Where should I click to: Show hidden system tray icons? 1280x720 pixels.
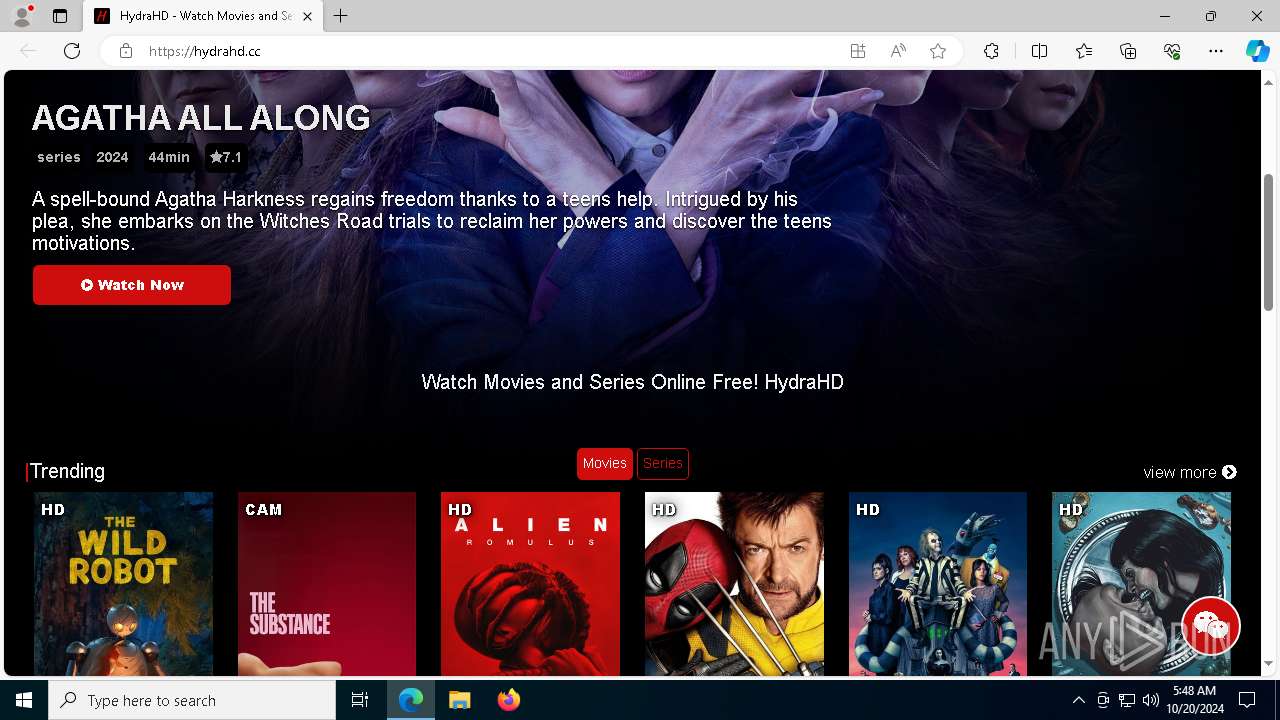pyautogui.click(x=1078, y=700)
